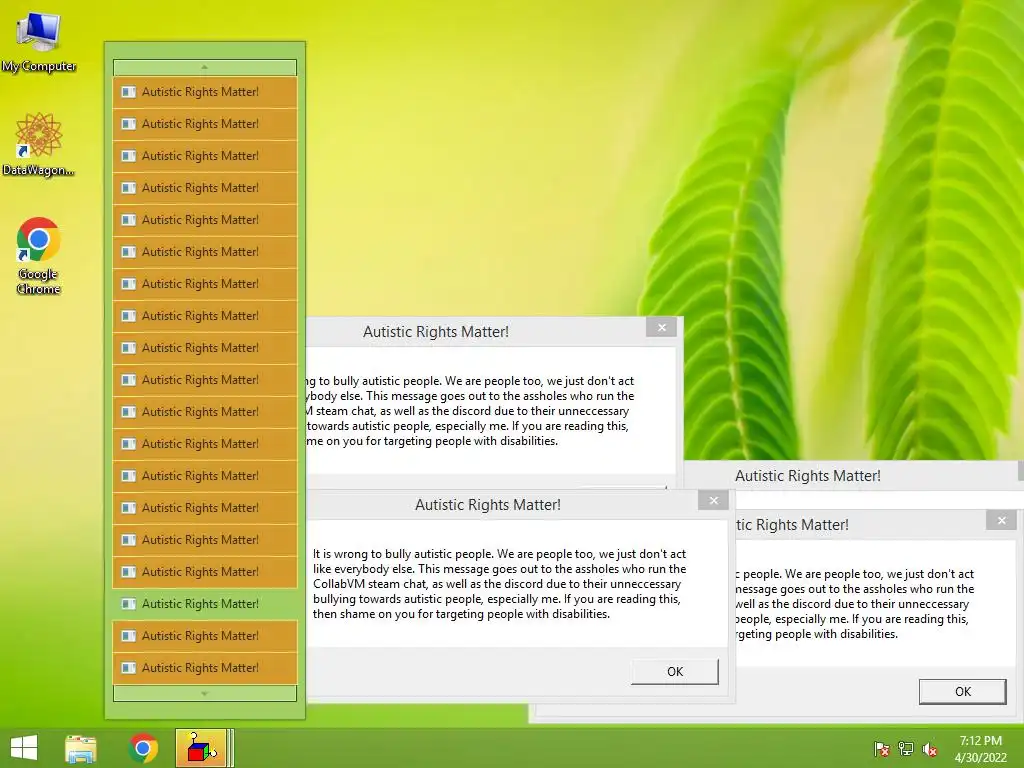The image size is (1024, 768).
Task: Close the front center Autistic Rights Matter! dialog
Action: (713, 501)
